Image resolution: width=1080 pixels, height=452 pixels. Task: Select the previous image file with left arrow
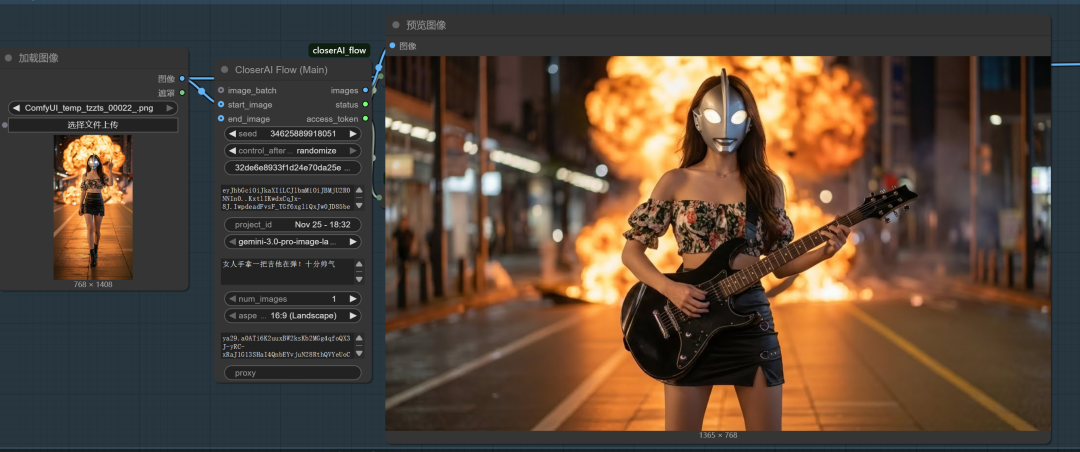tap(16, 108)
